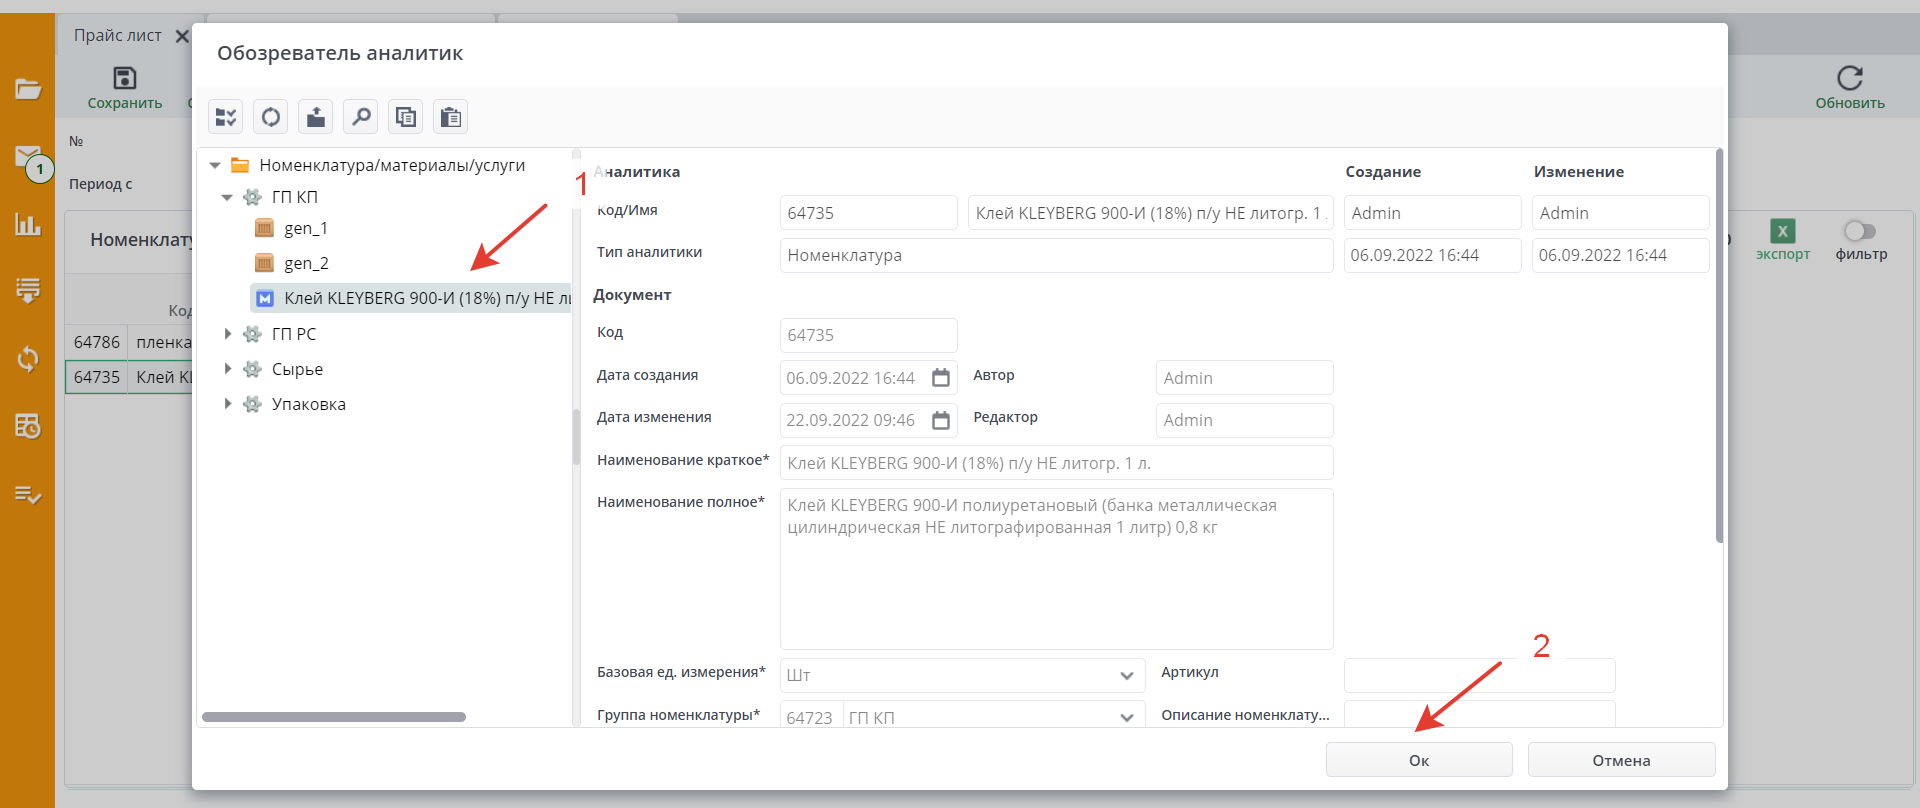Click the copy toolbar icon
This screenshot has height=808, width=1920.
tap(406, 117)
